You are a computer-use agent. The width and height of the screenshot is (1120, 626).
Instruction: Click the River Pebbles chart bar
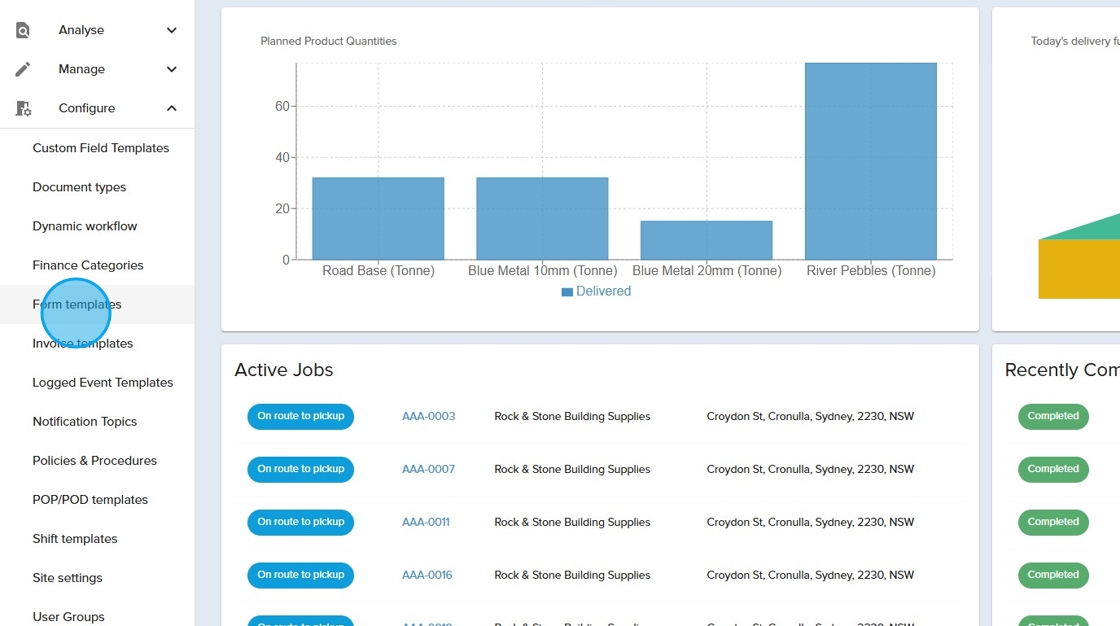coord(870,161)
